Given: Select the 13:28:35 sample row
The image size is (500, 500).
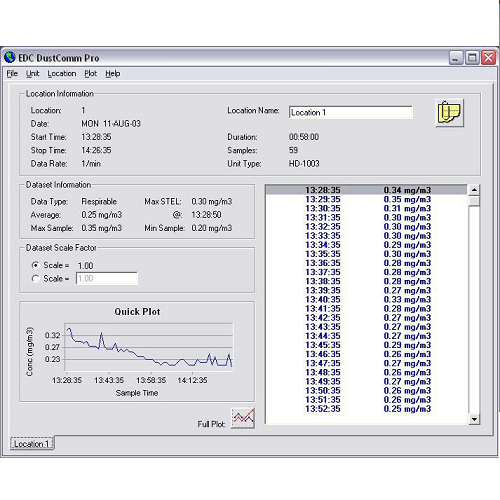Looking at the screenshot, I should [x=367, y=190].
